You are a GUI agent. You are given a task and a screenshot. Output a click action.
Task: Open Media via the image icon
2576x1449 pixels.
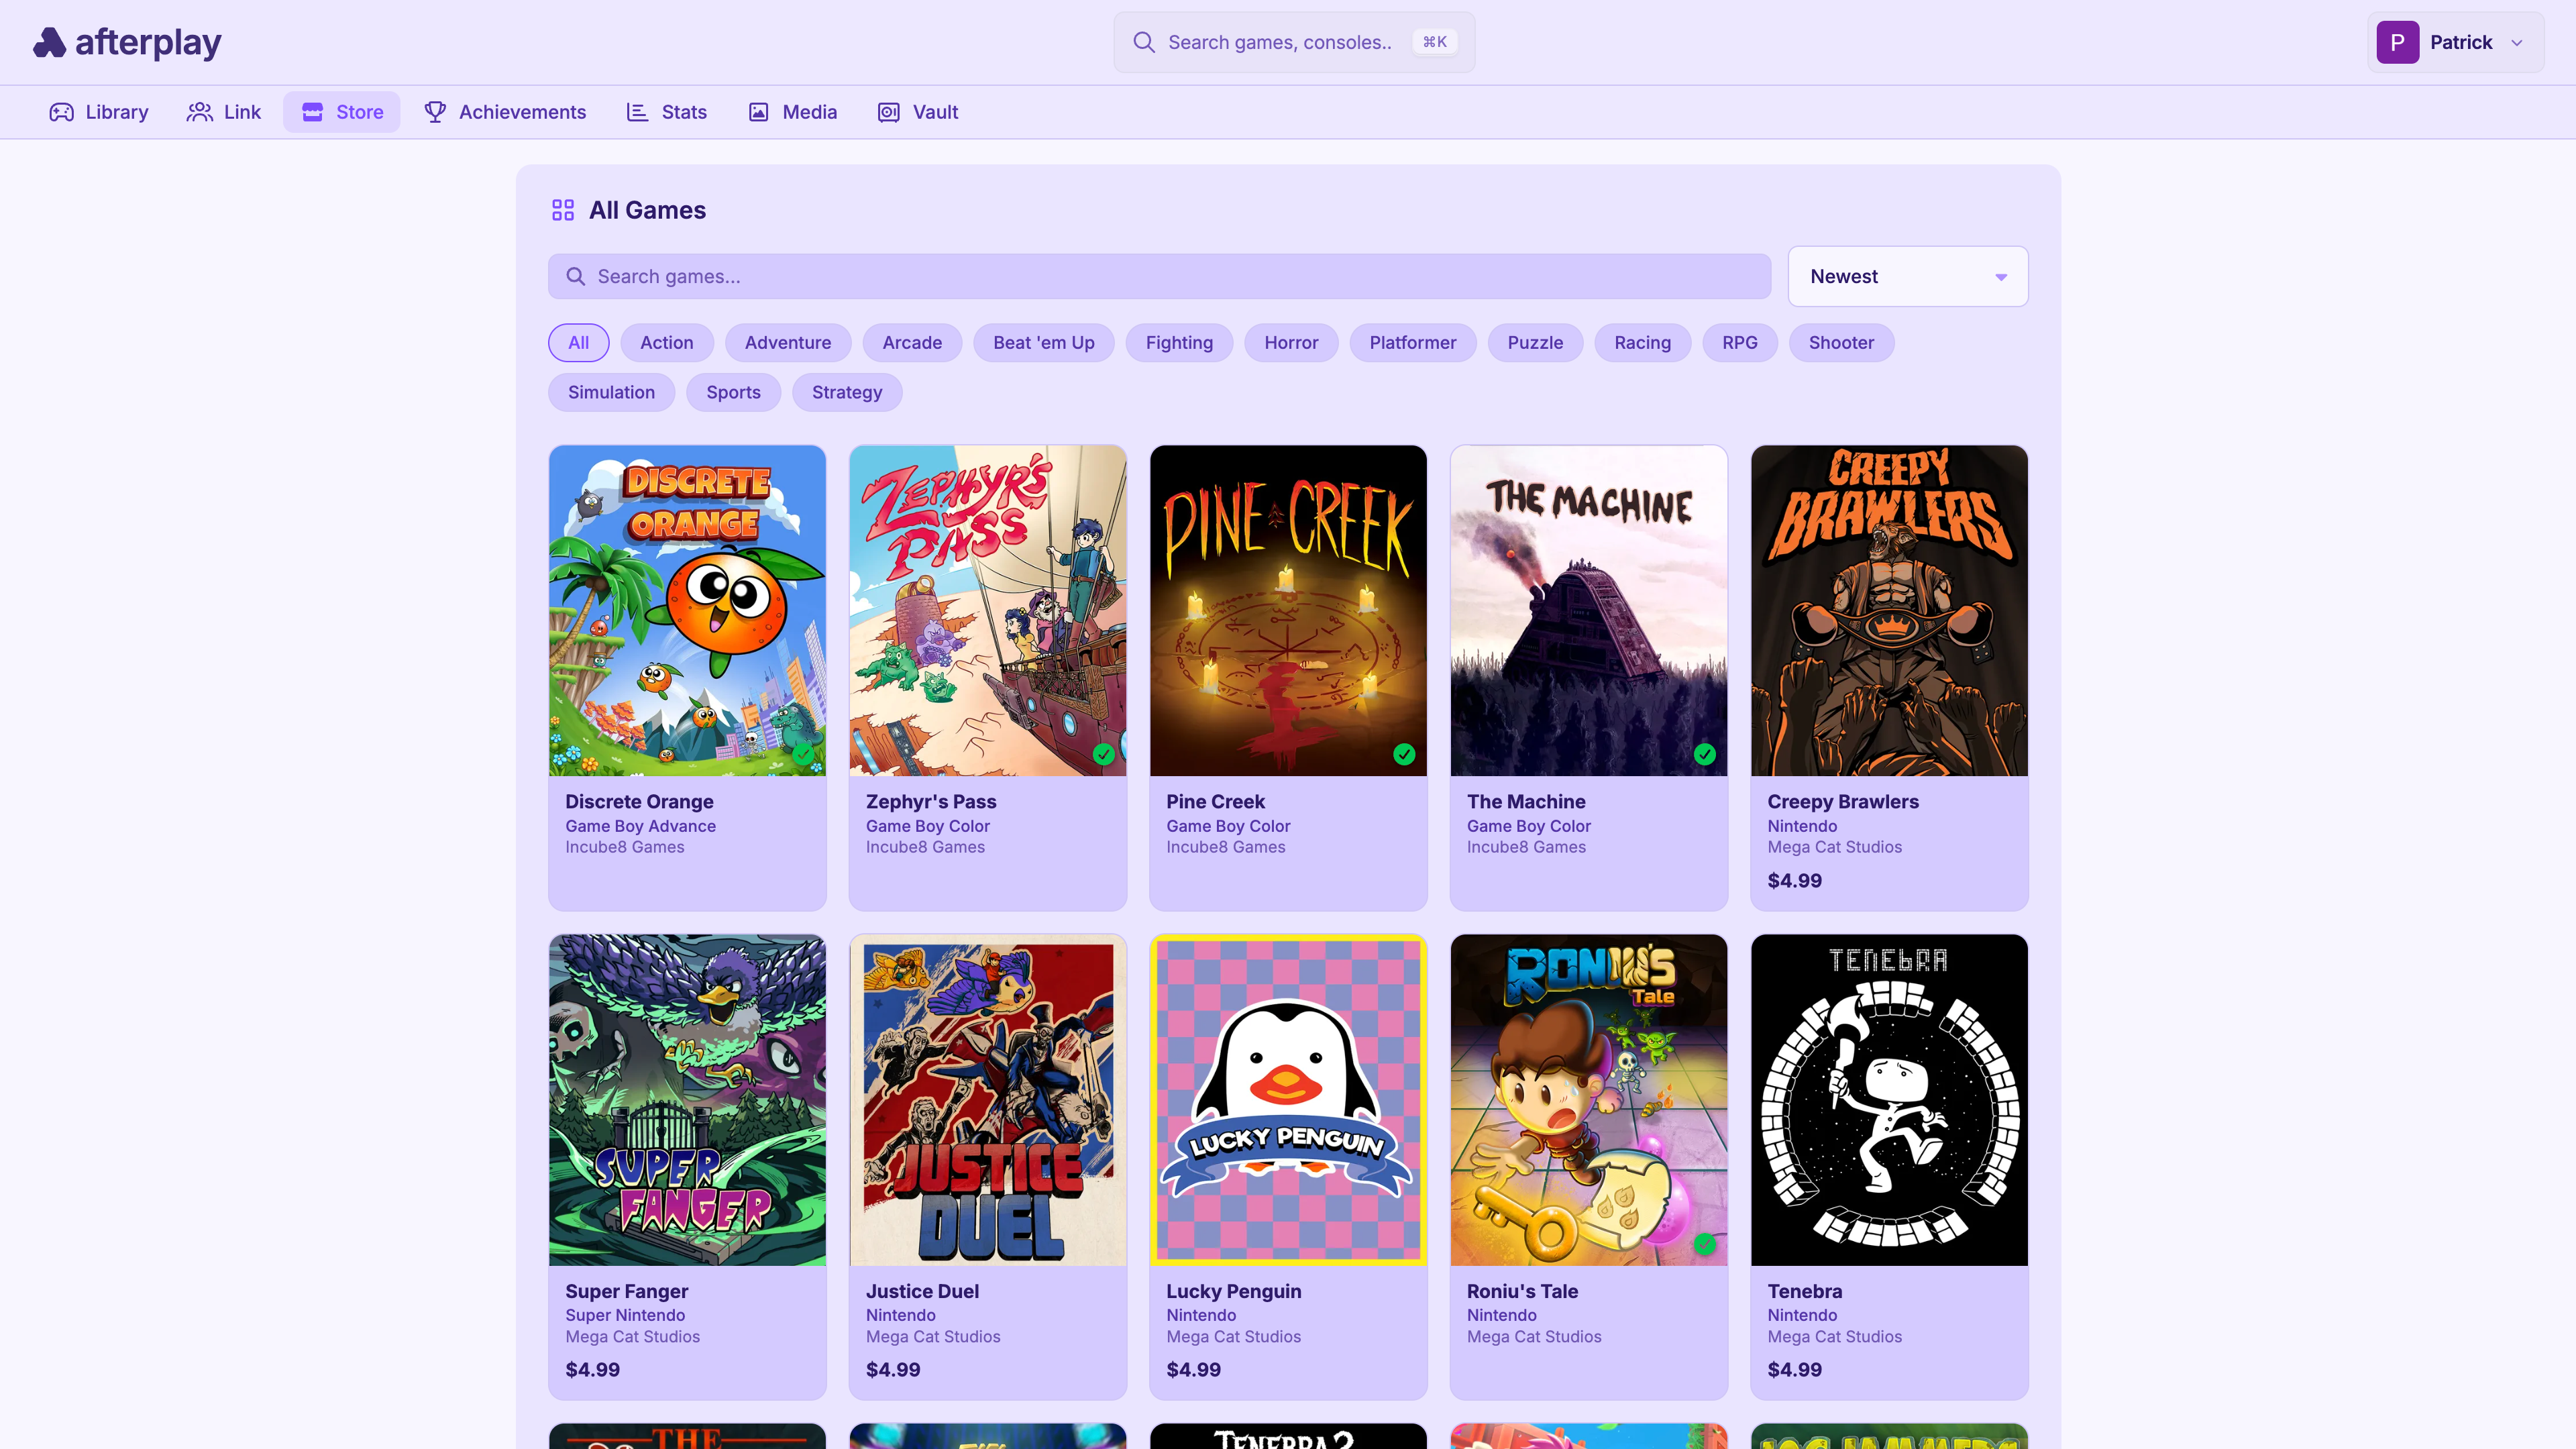tap(759, 112)
